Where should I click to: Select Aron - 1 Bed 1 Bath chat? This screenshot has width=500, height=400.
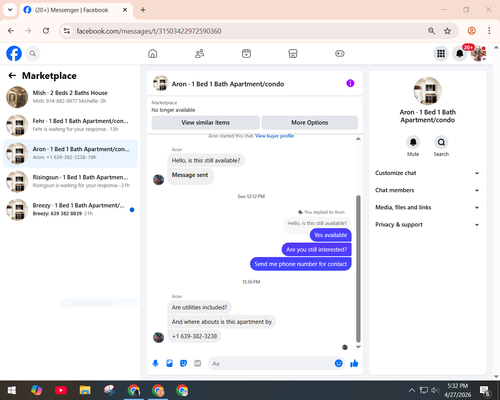tap(70, 153)
